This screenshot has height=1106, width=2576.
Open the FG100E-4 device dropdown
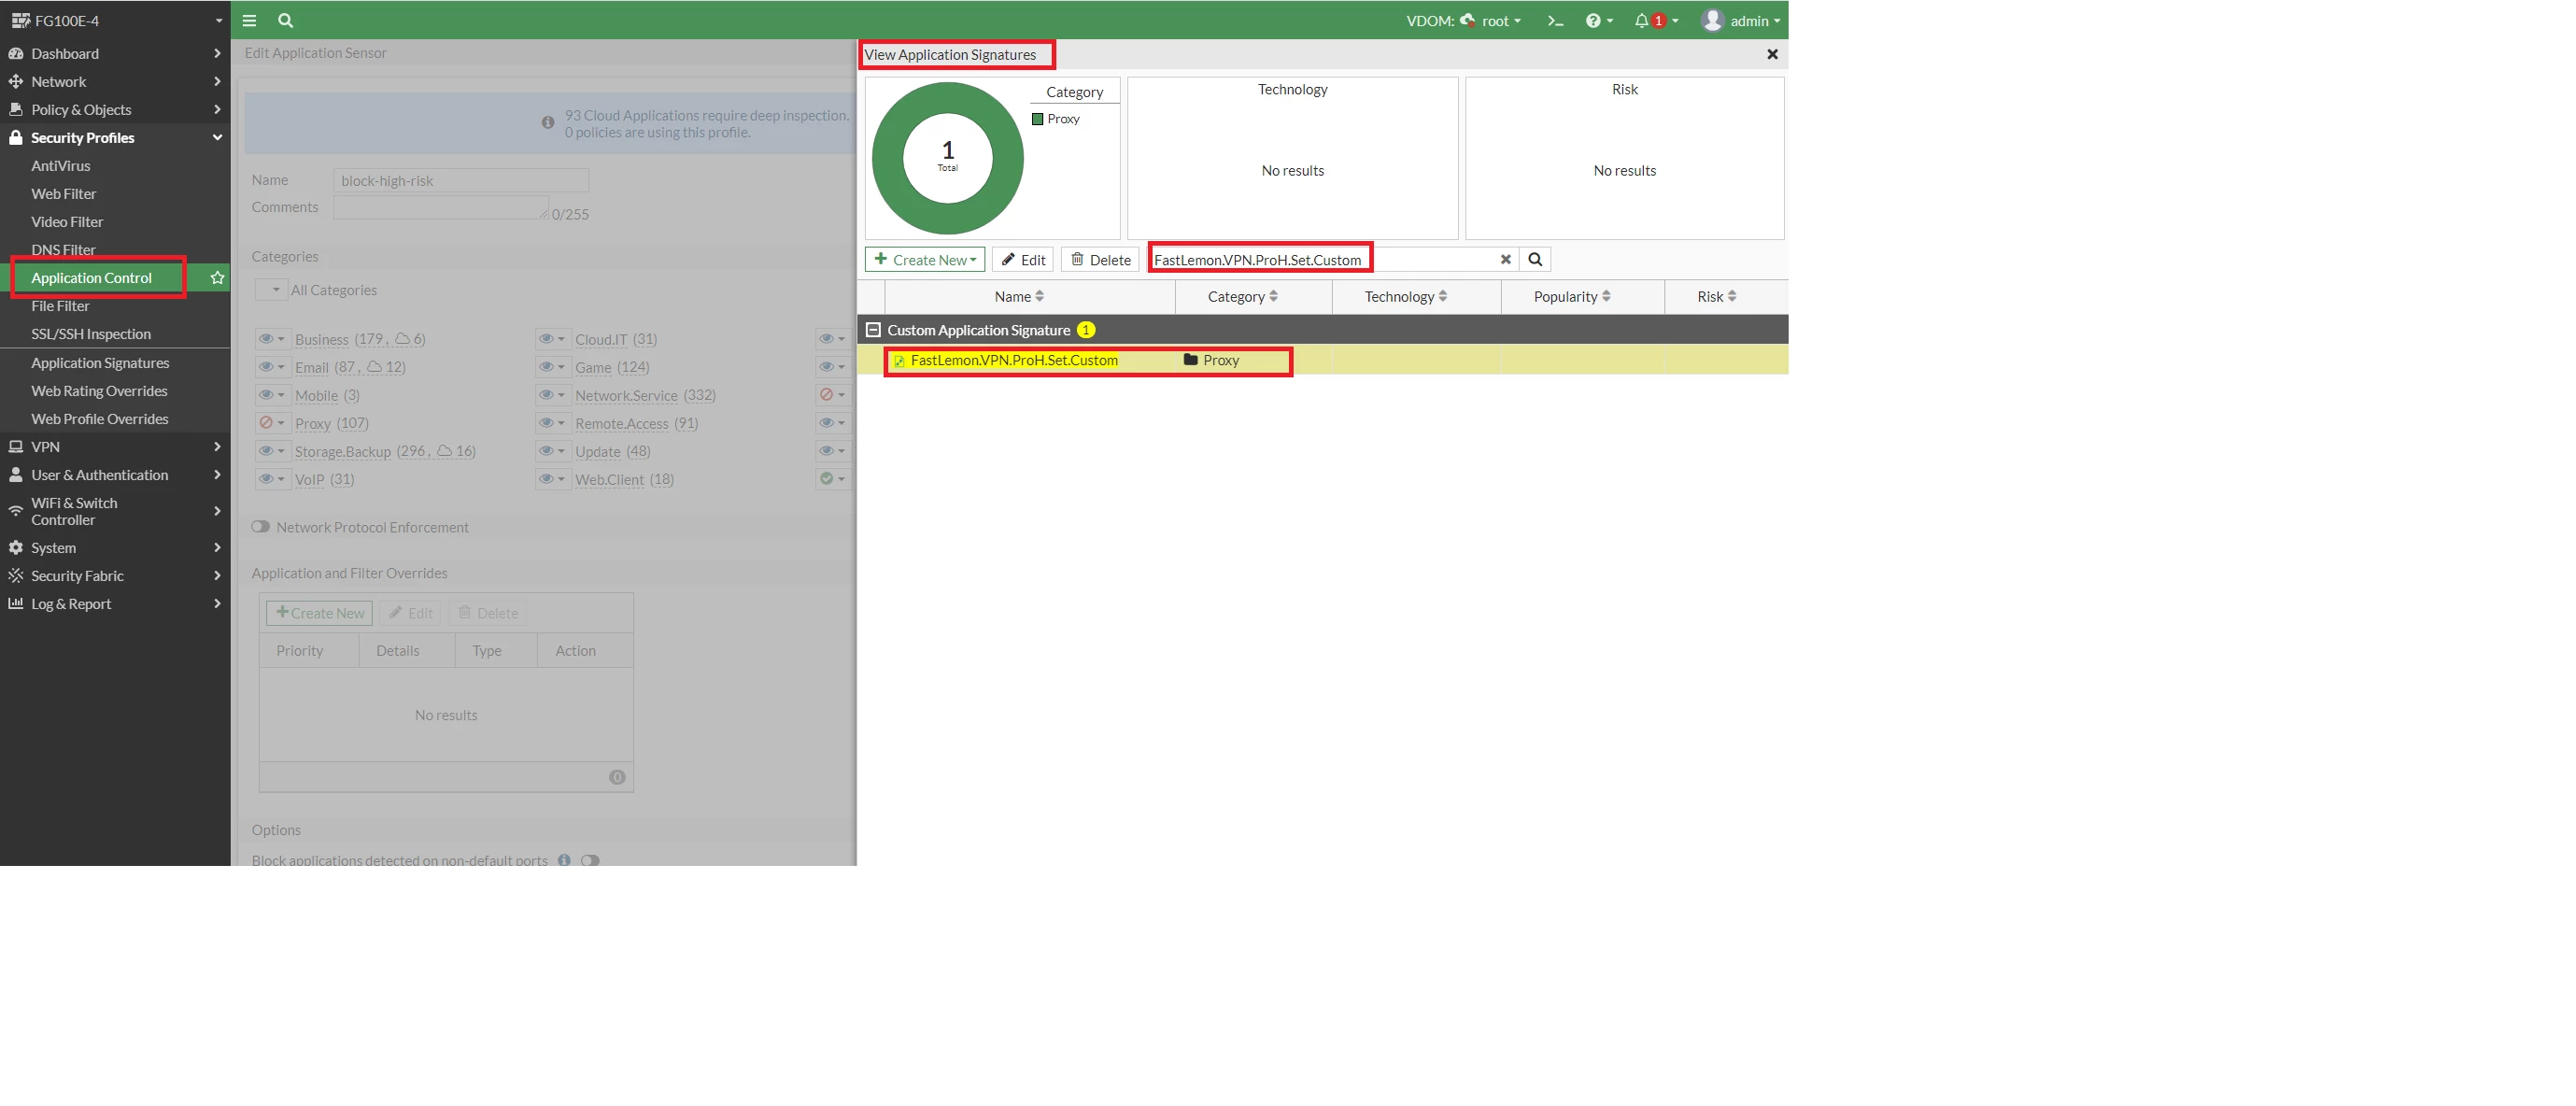click(x=117, y=20)
